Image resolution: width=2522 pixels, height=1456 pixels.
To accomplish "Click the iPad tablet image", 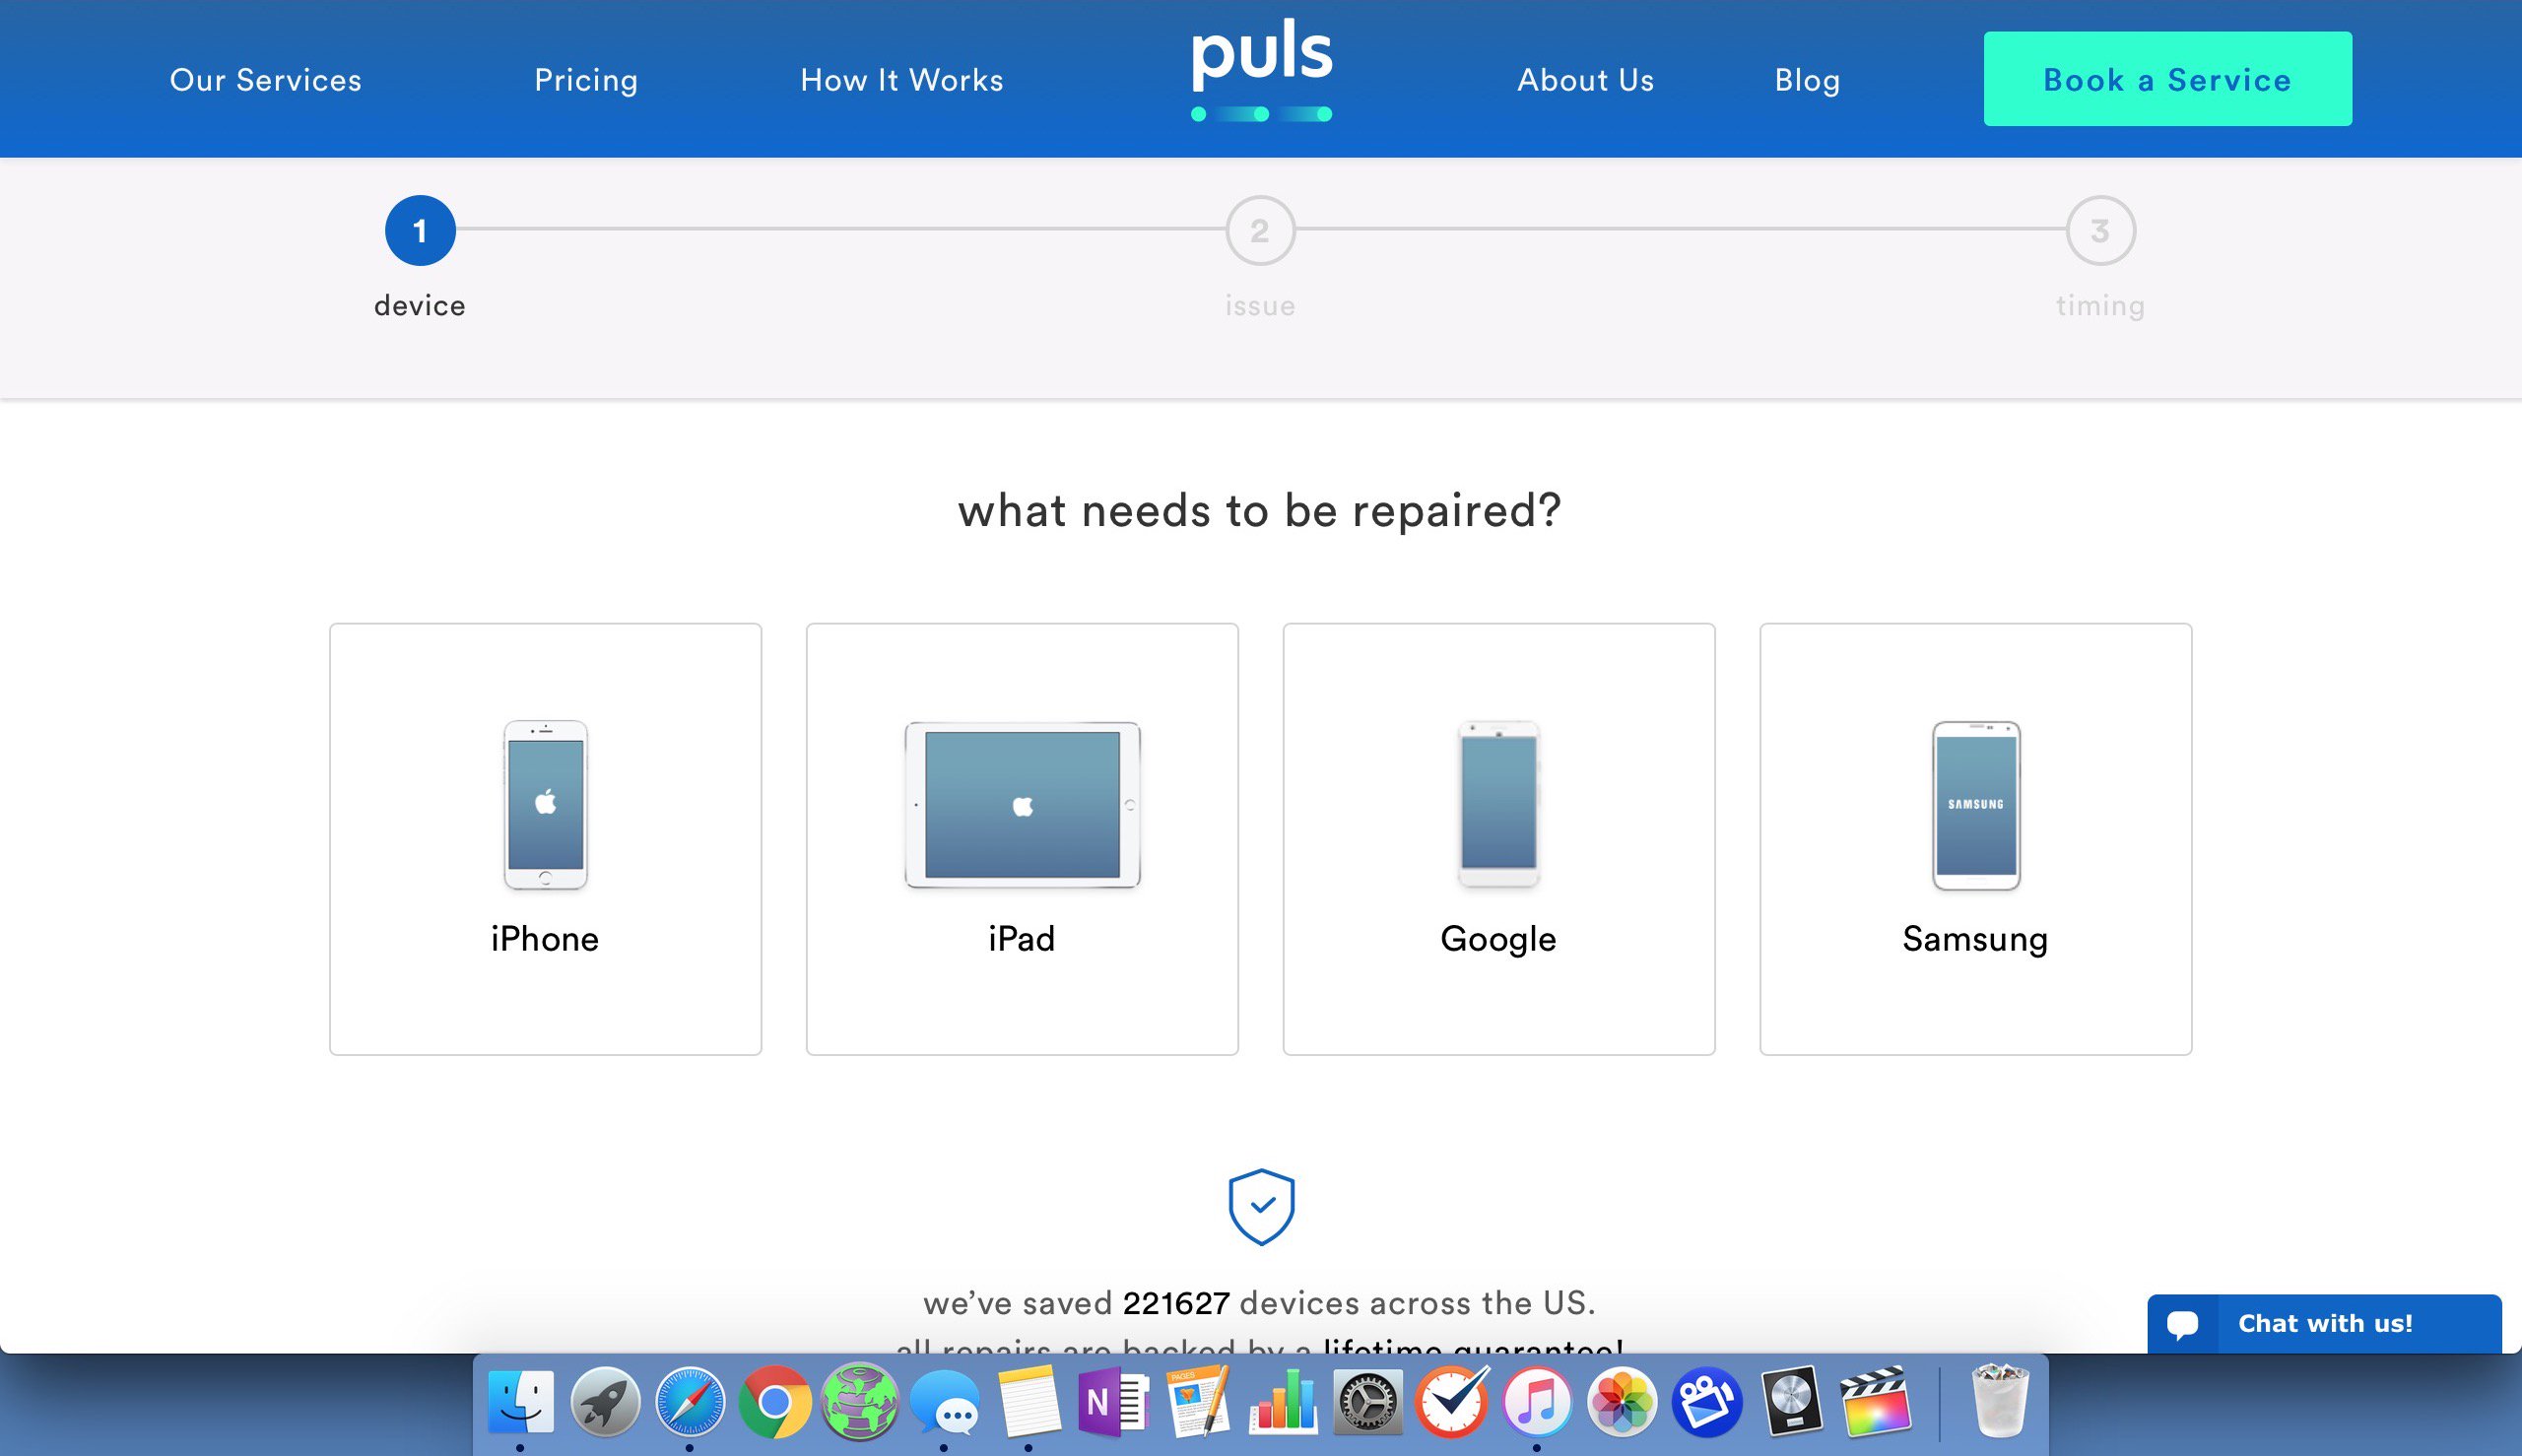I will point(1022,805).
